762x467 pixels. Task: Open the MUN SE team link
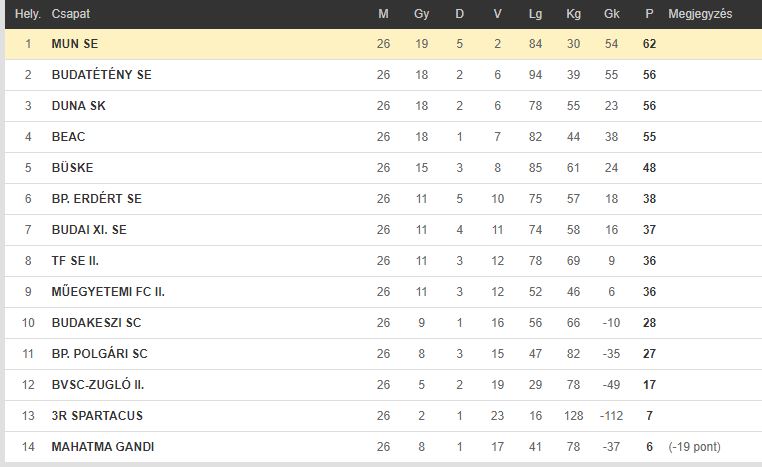tap(75, 44)
